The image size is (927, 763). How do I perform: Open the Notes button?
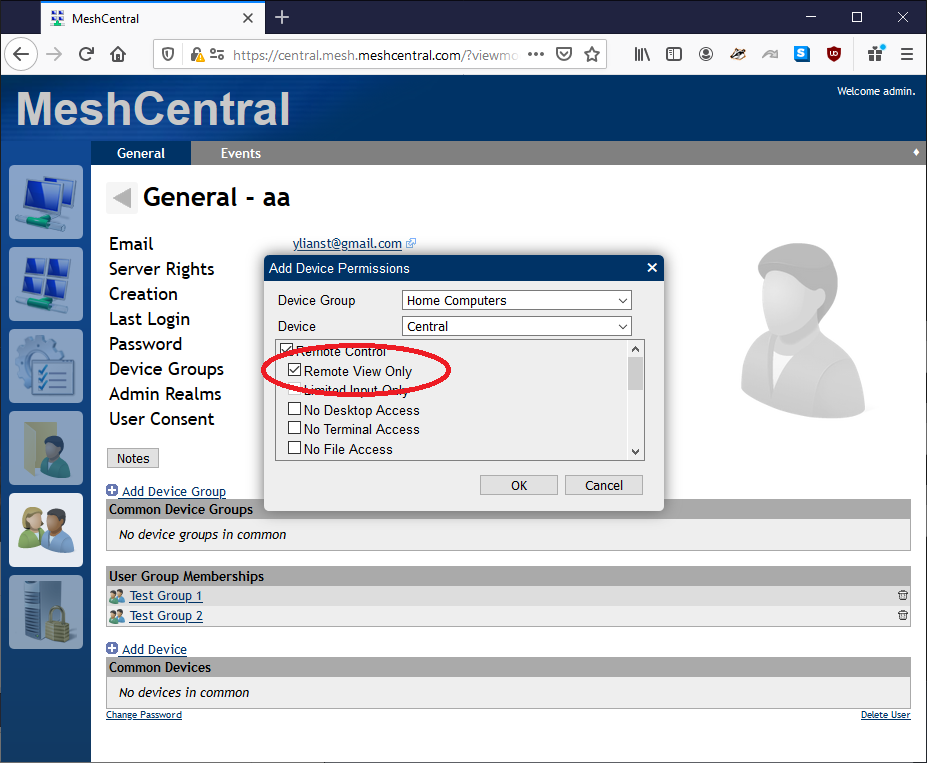click(133, 458)
